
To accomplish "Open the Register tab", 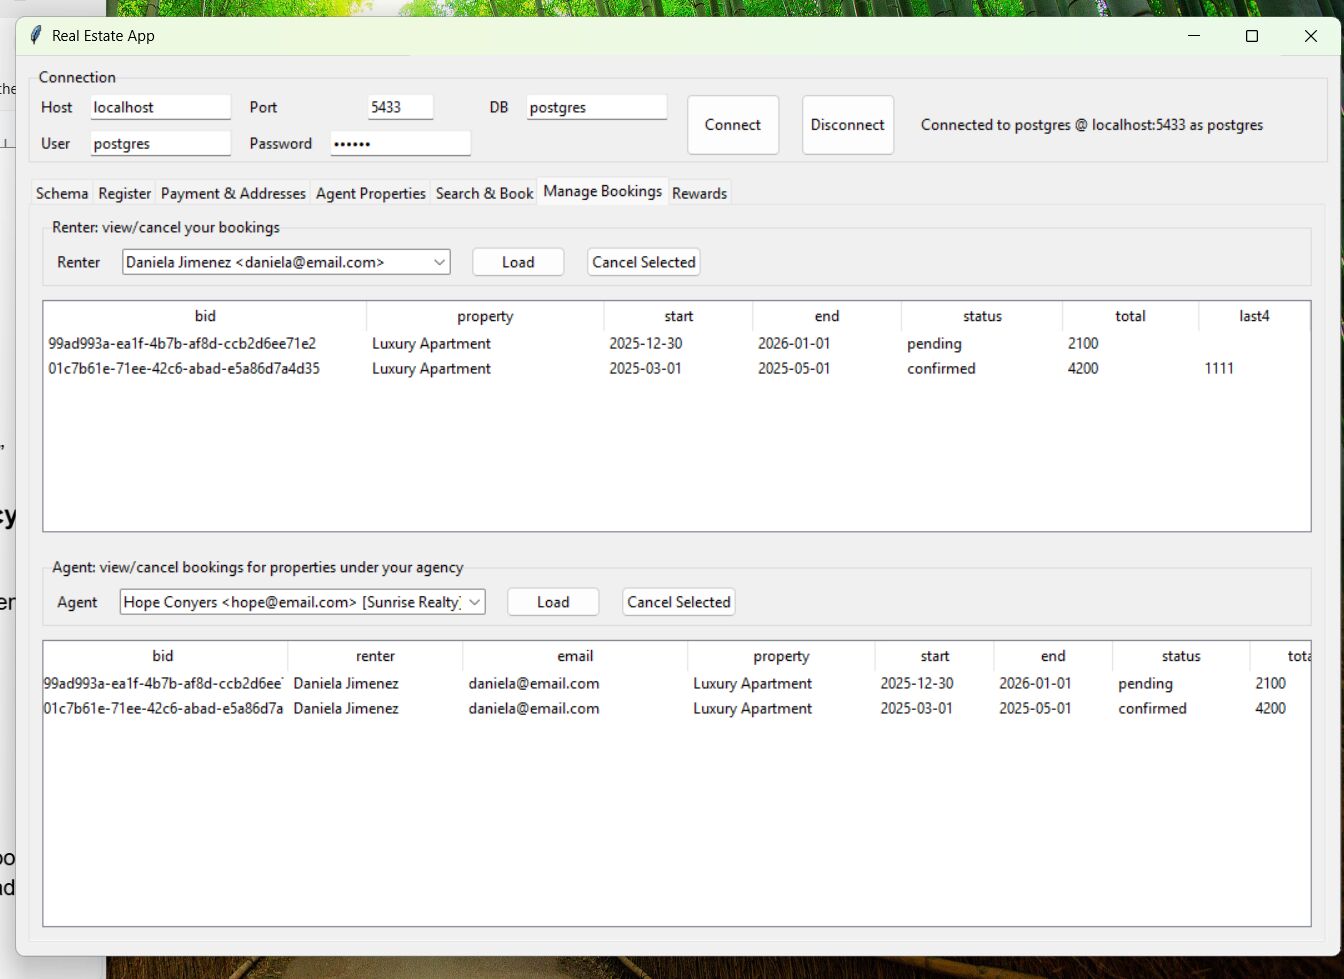I will [125, 193].
